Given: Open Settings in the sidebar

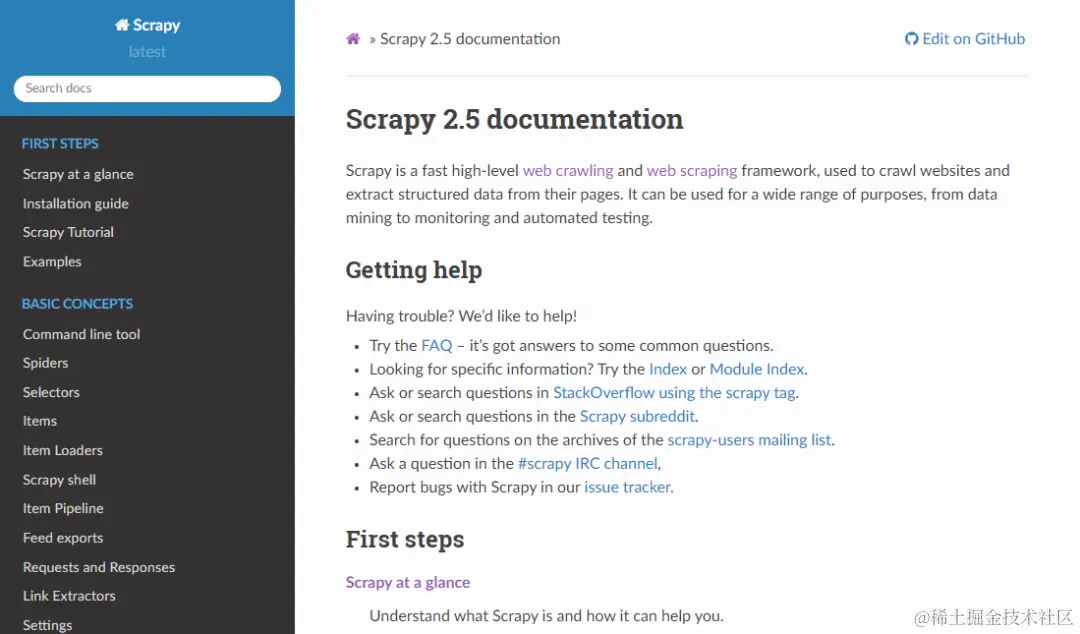Looking at the screenshot, I should (48, 625).
